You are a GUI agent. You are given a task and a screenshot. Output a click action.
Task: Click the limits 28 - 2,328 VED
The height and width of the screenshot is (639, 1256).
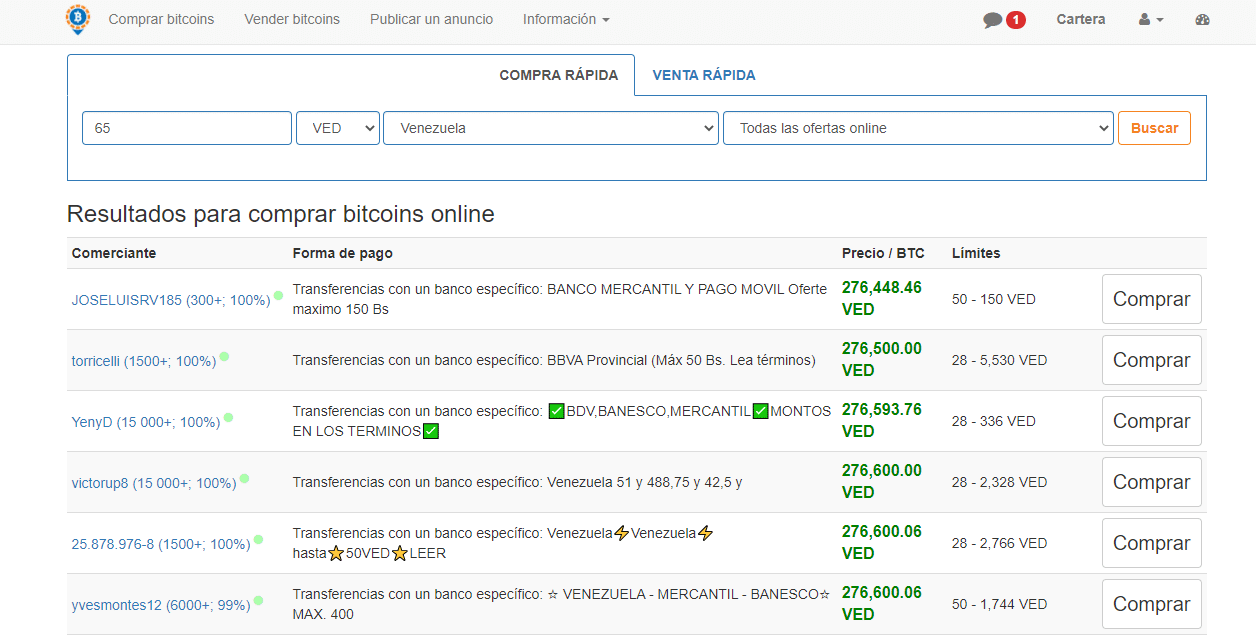(1000, 482)
